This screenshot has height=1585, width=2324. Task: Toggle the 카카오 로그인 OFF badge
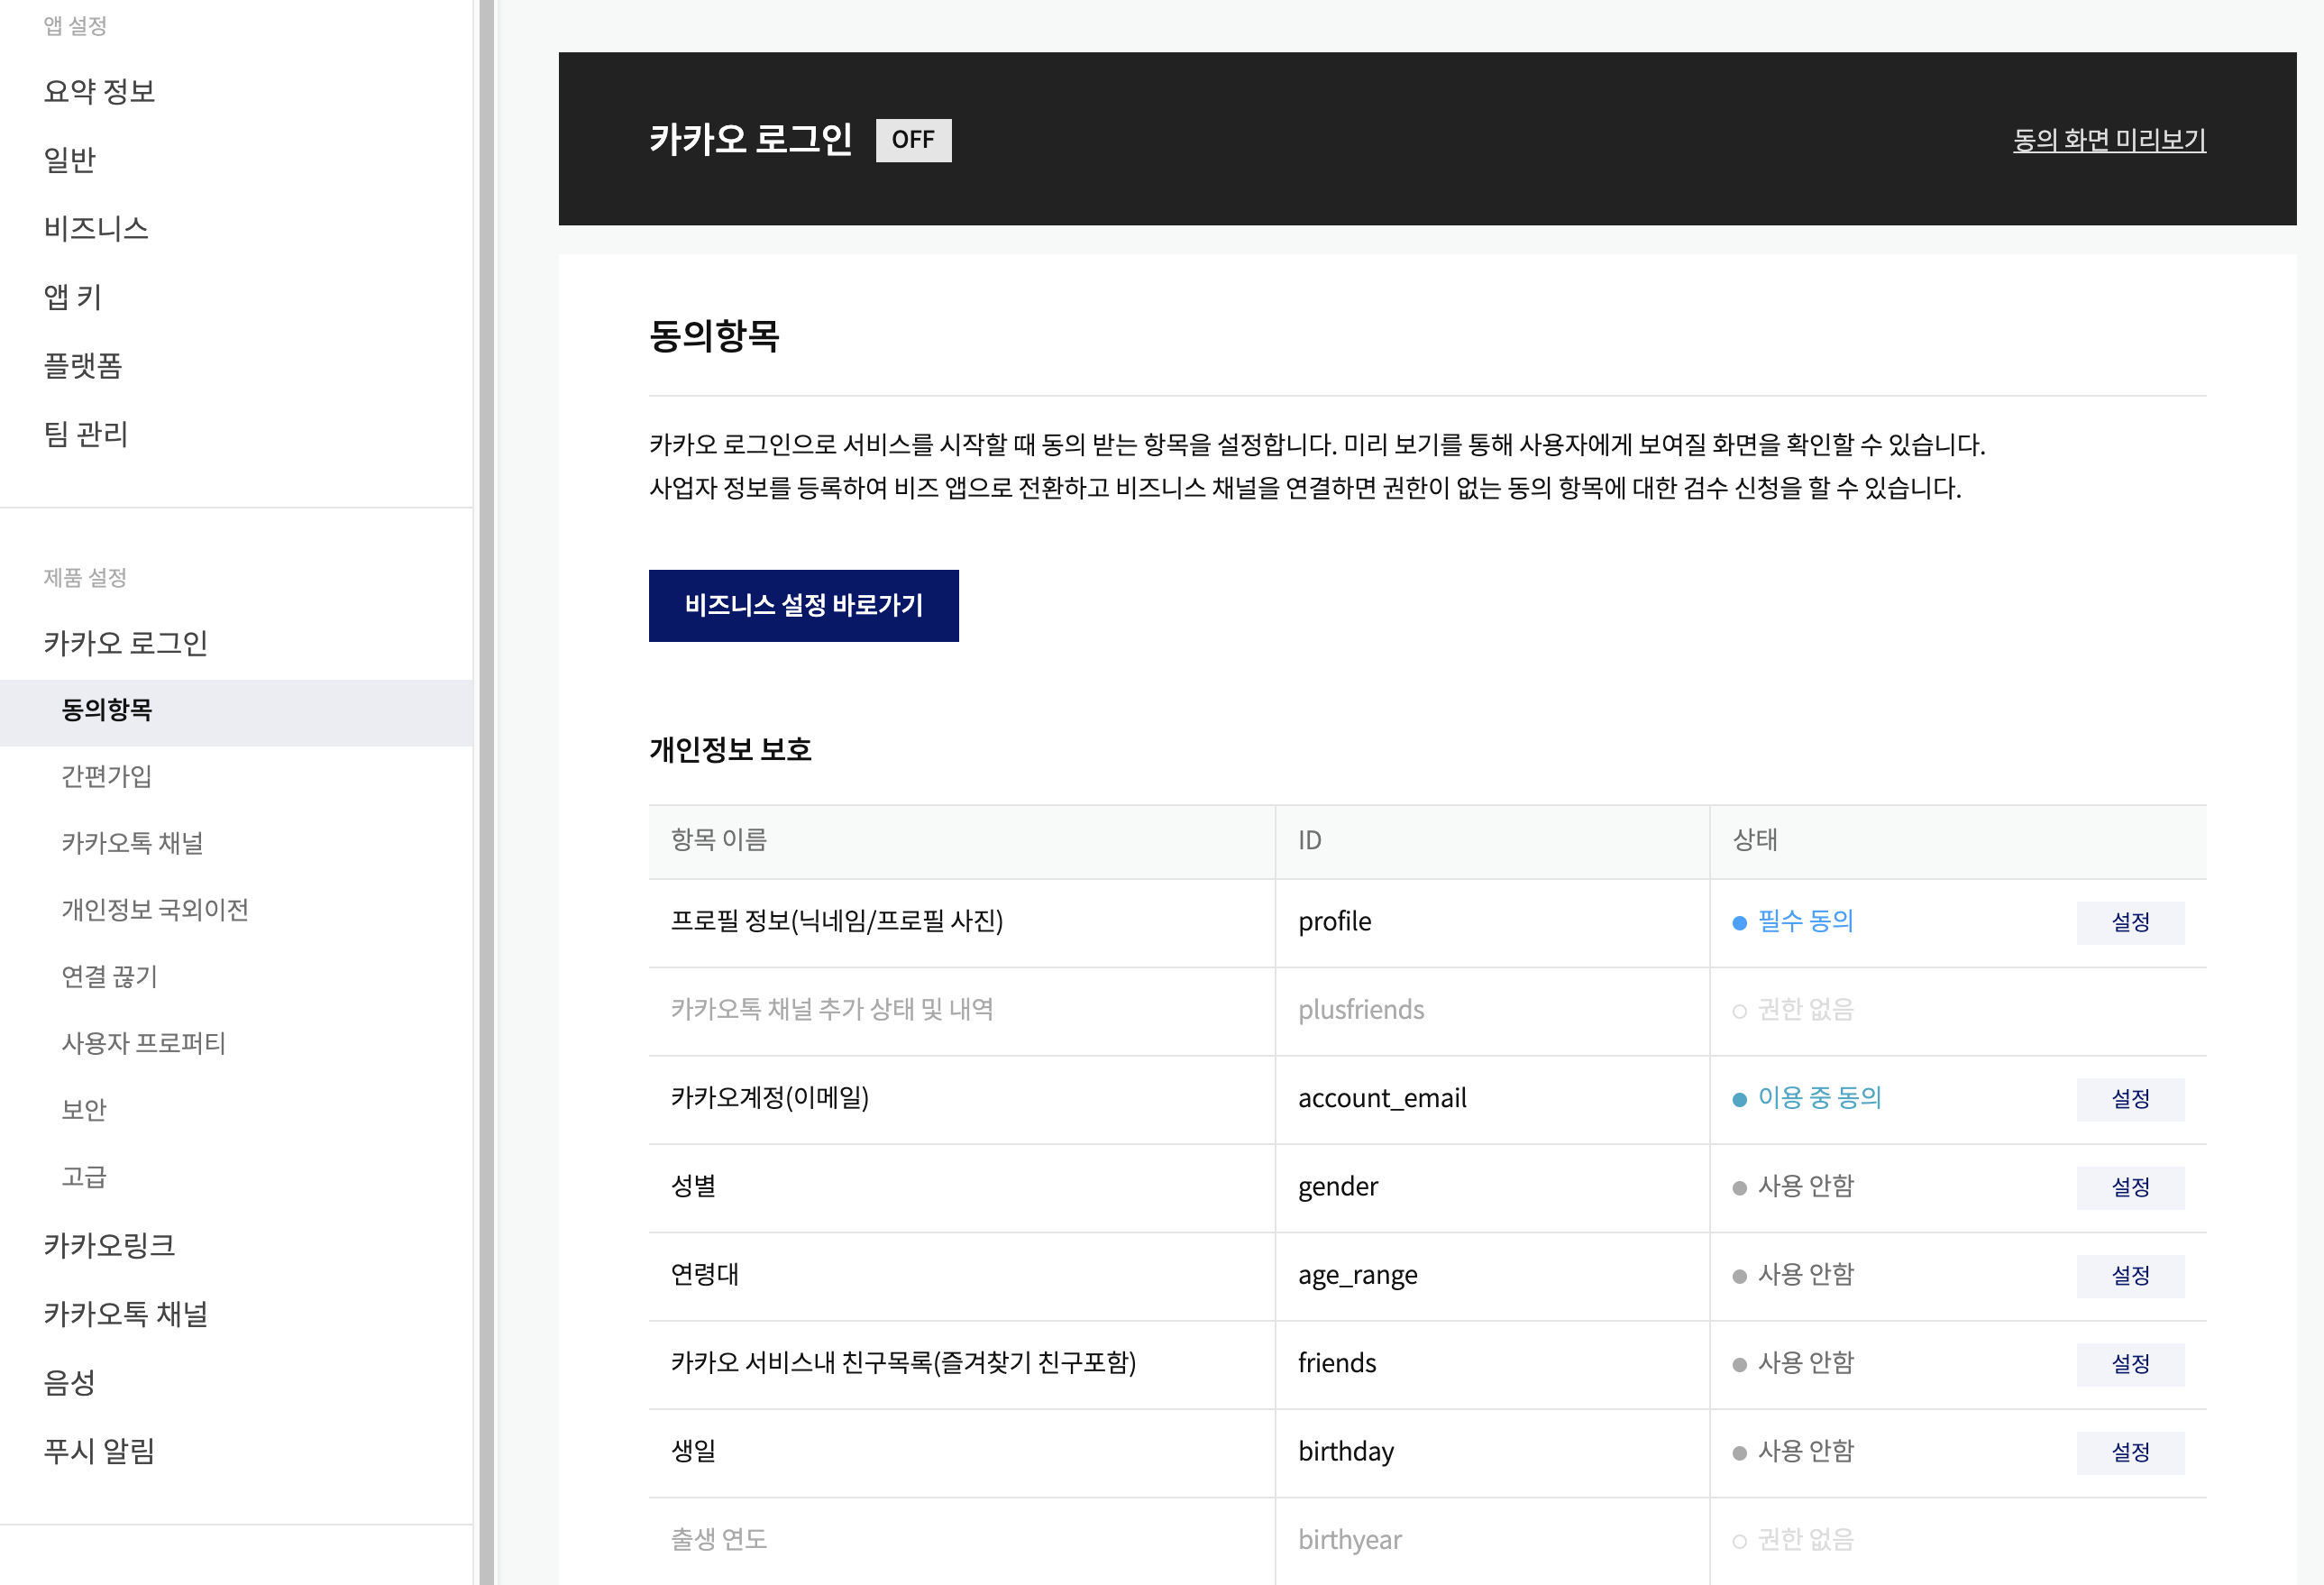coord(913,140)
